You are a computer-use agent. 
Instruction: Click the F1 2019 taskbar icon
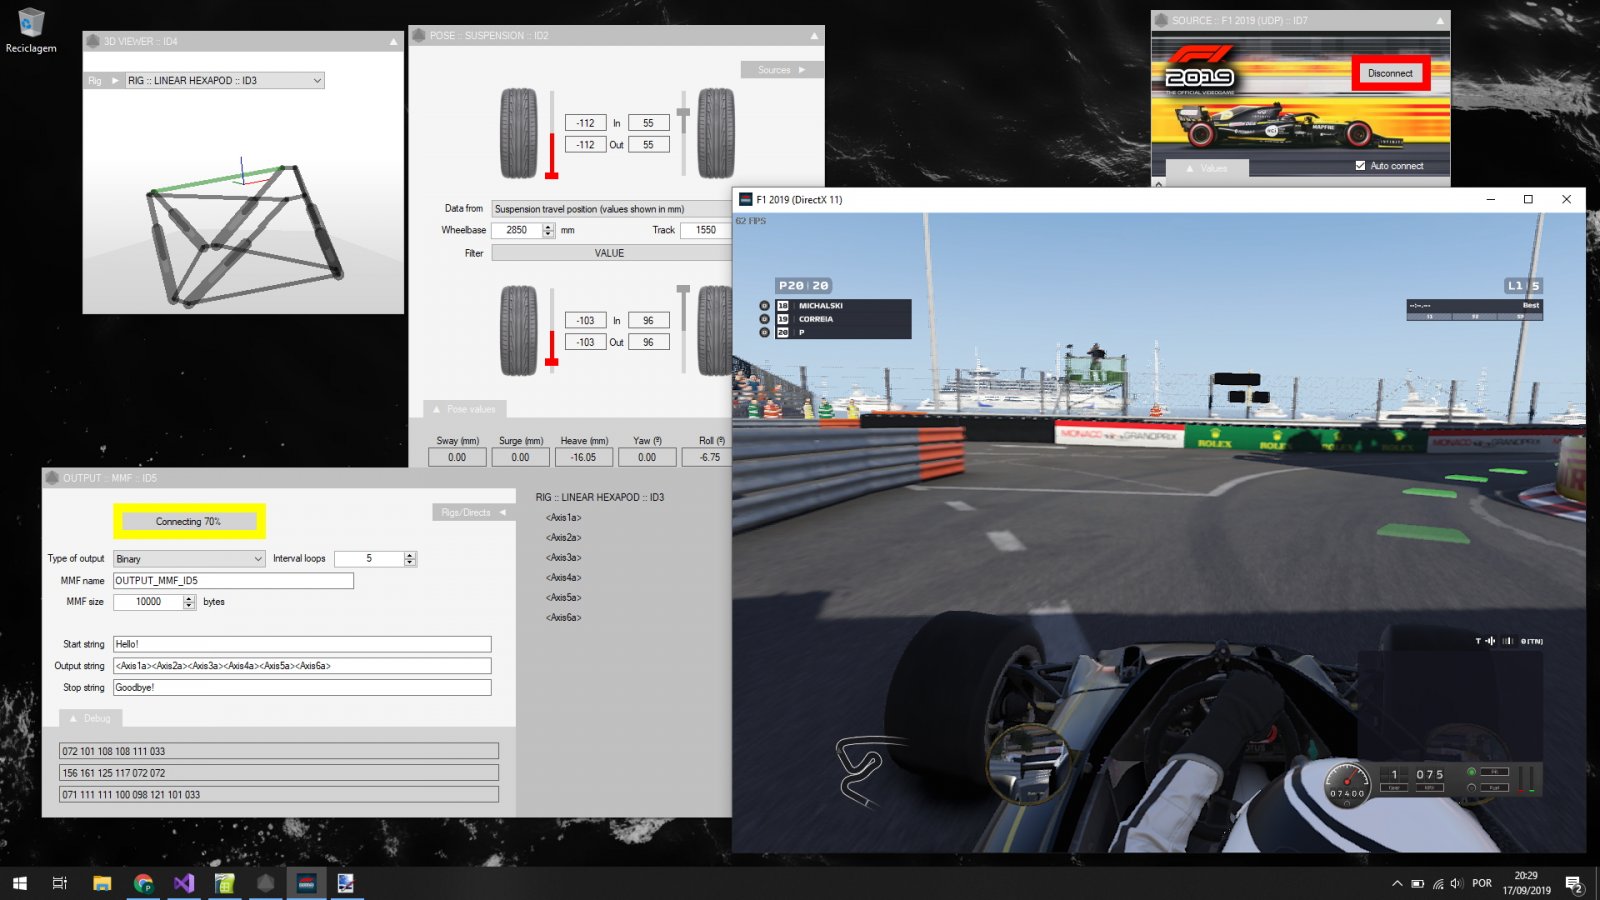[x=306, y=883]
